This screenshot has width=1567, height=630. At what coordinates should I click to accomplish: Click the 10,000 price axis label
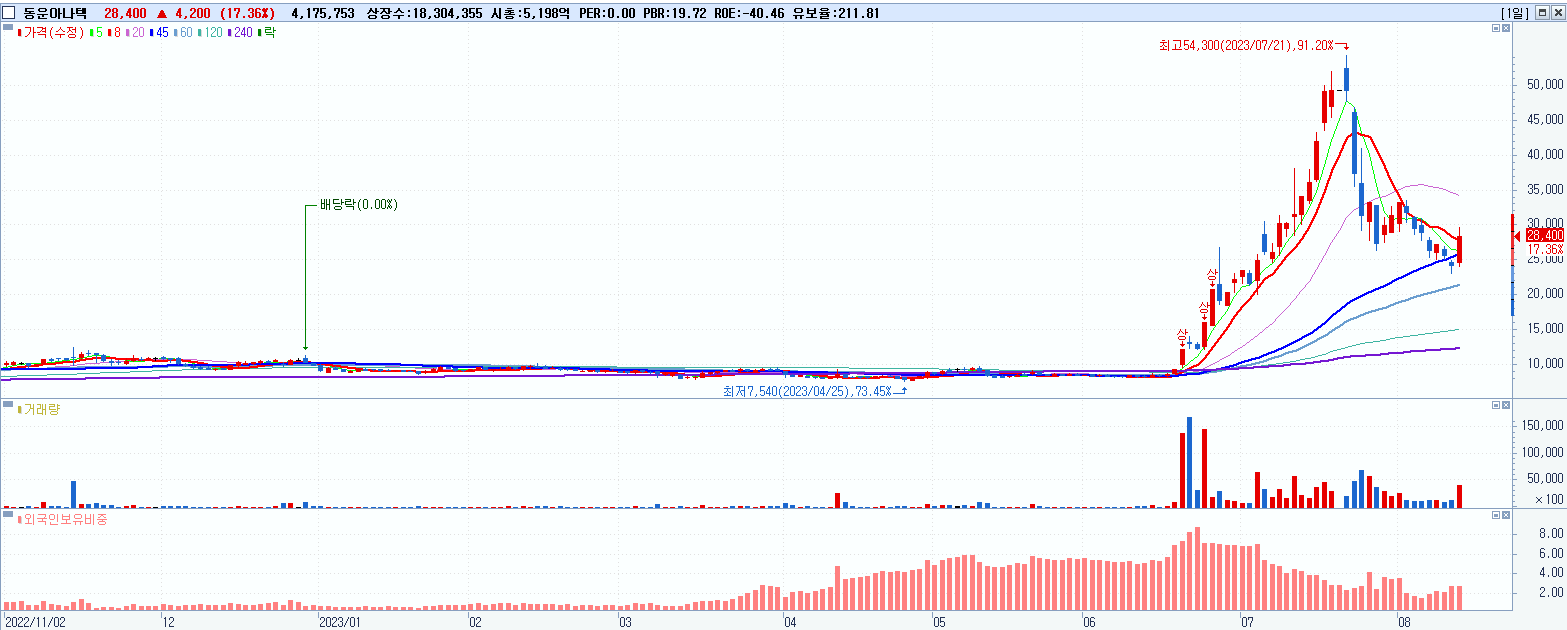tap(1546, 363)
